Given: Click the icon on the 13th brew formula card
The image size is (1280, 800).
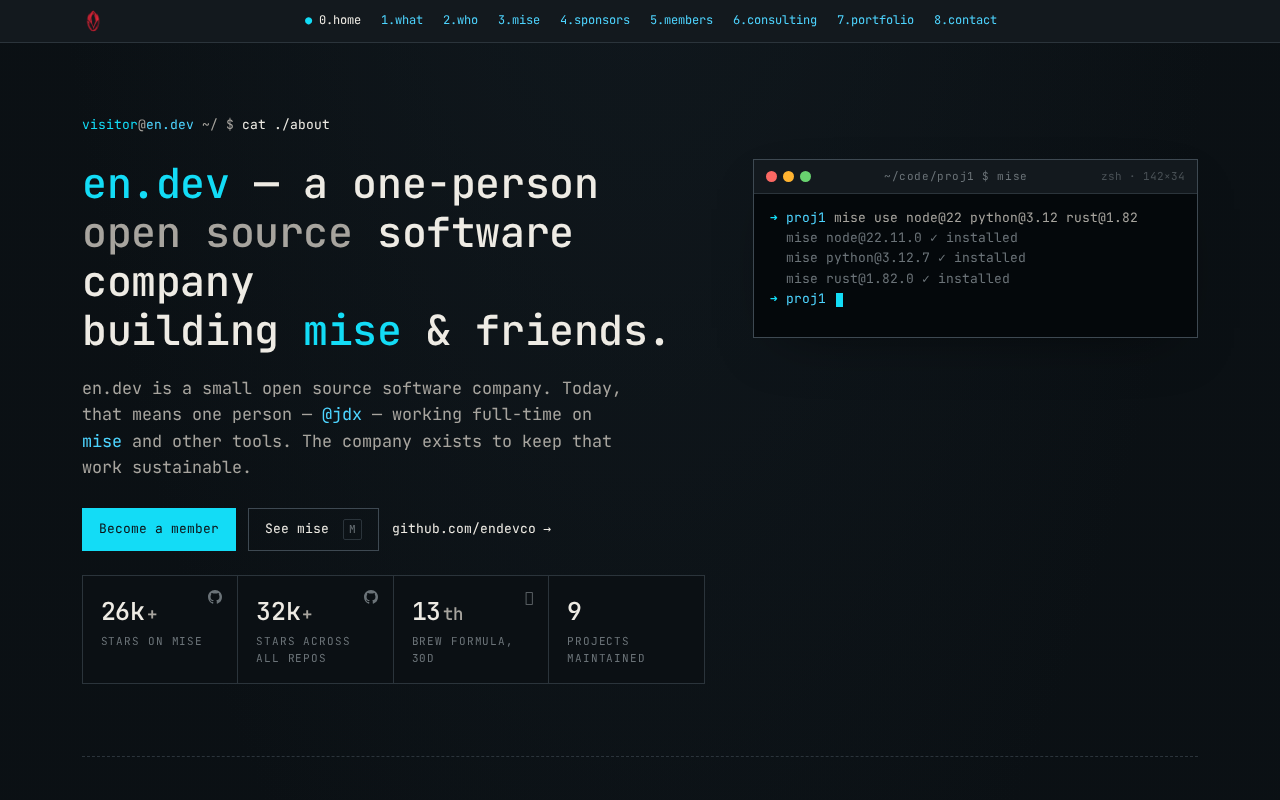Looking at the screenshot, I should click(x=529, y=598).
